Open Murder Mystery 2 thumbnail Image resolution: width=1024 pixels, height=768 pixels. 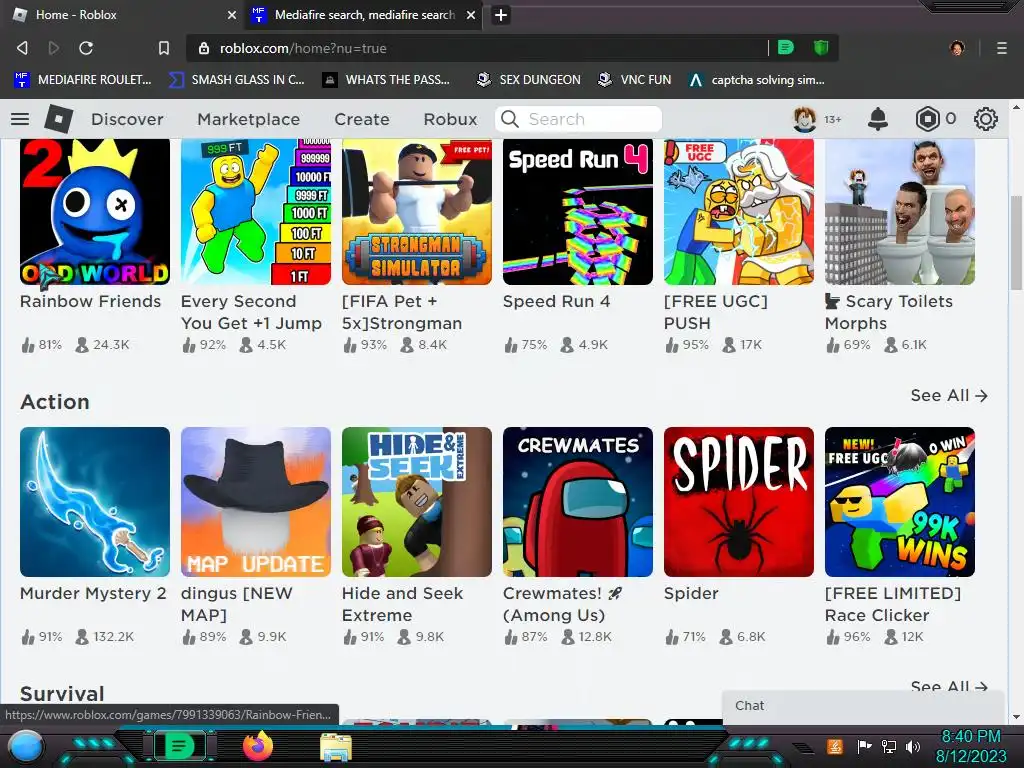[95, 502]
